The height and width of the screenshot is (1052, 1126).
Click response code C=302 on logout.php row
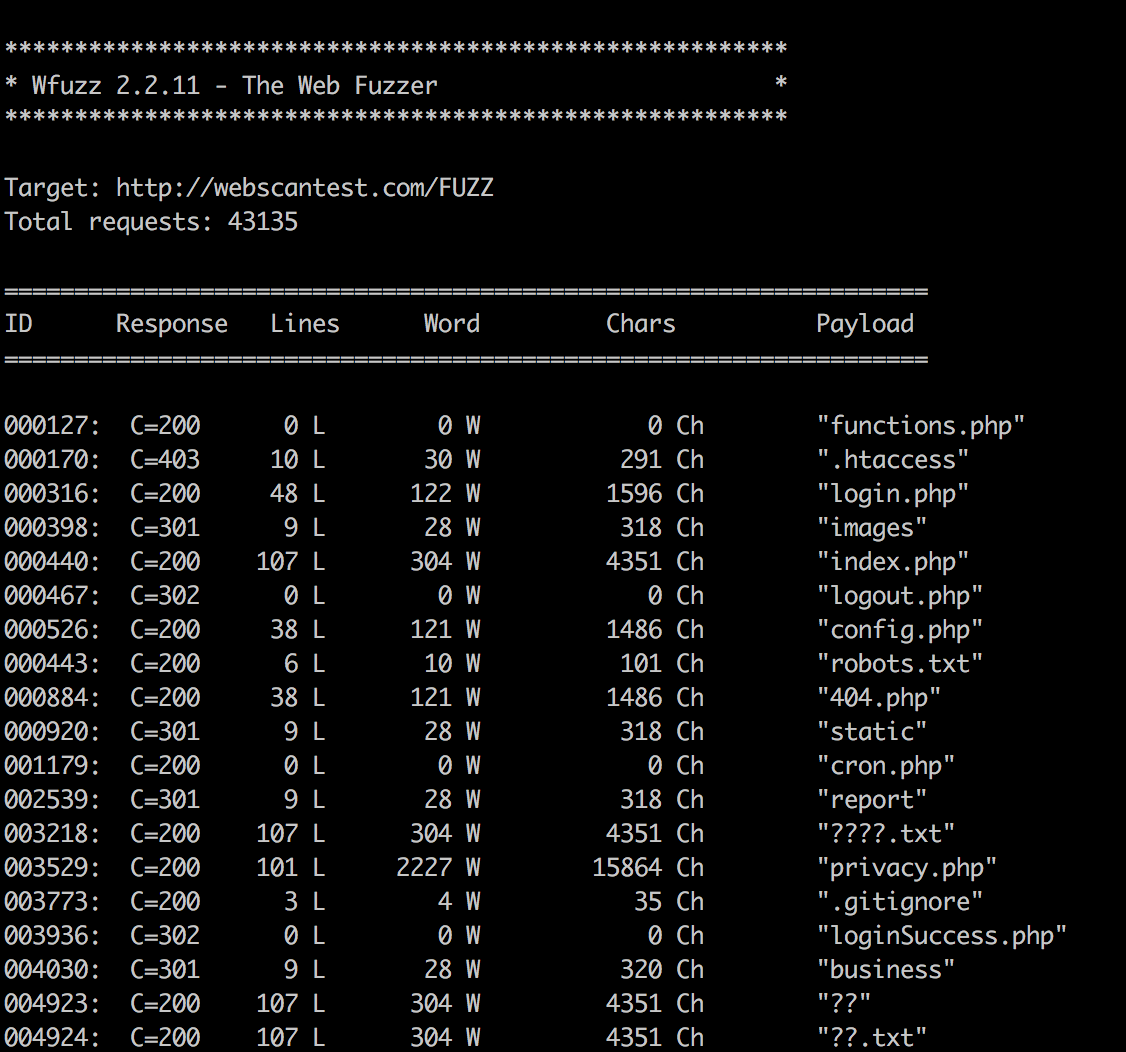165,596
